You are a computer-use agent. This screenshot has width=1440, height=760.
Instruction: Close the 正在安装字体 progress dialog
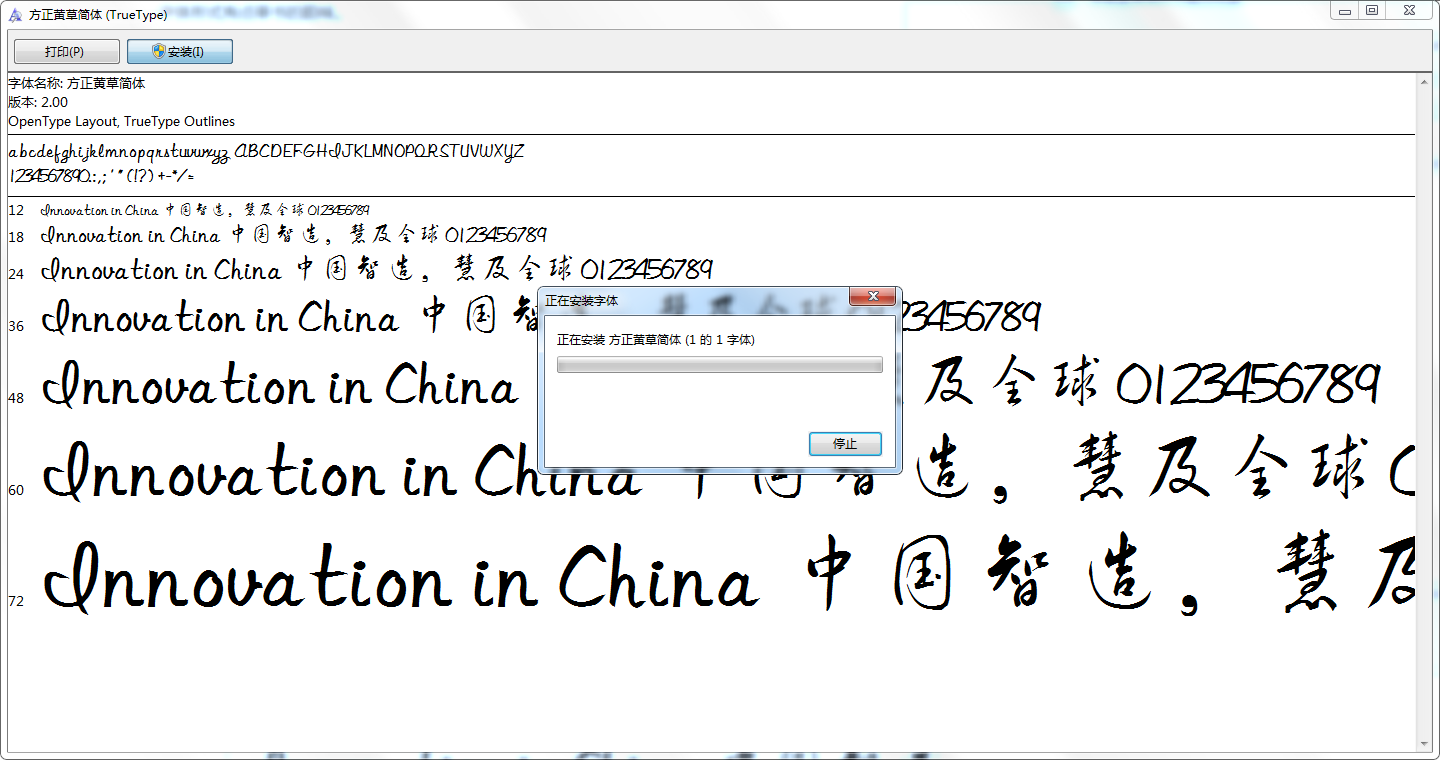click(873, 296)
